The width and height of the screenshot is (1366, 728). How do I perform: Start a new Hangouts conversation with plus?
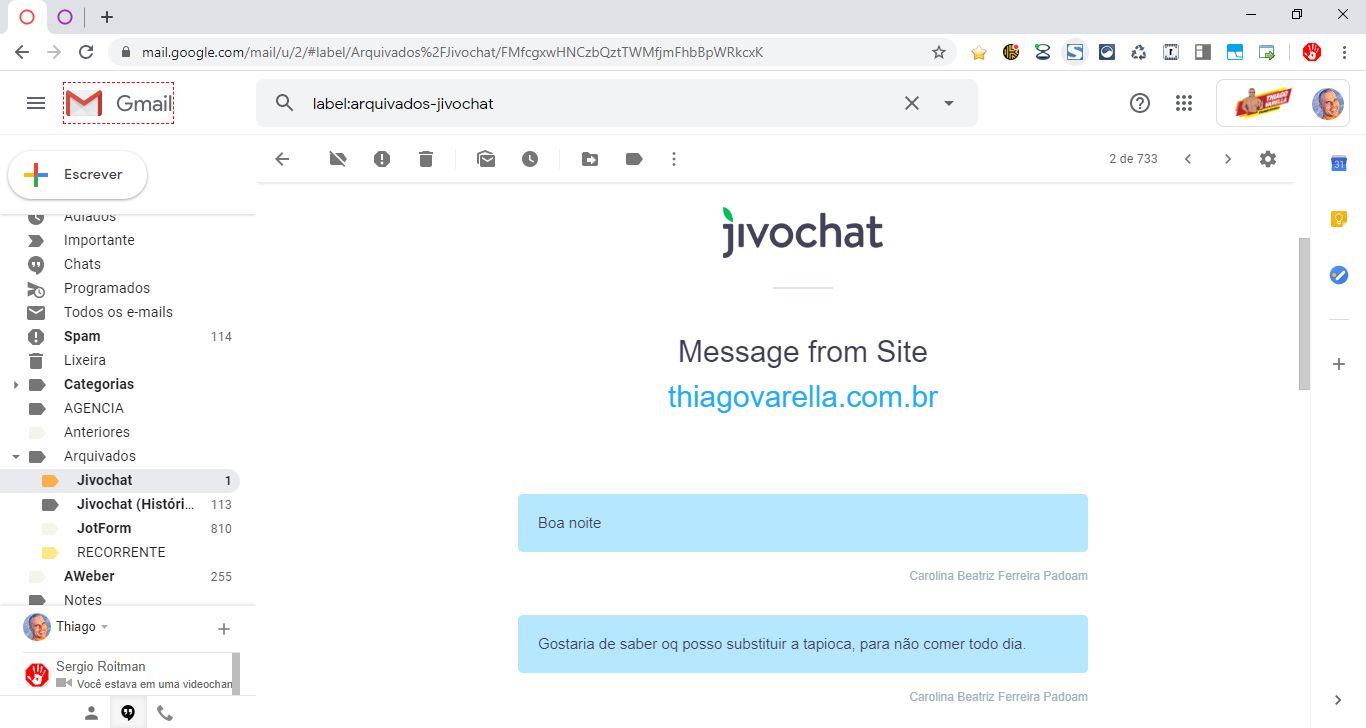point(224,629)
